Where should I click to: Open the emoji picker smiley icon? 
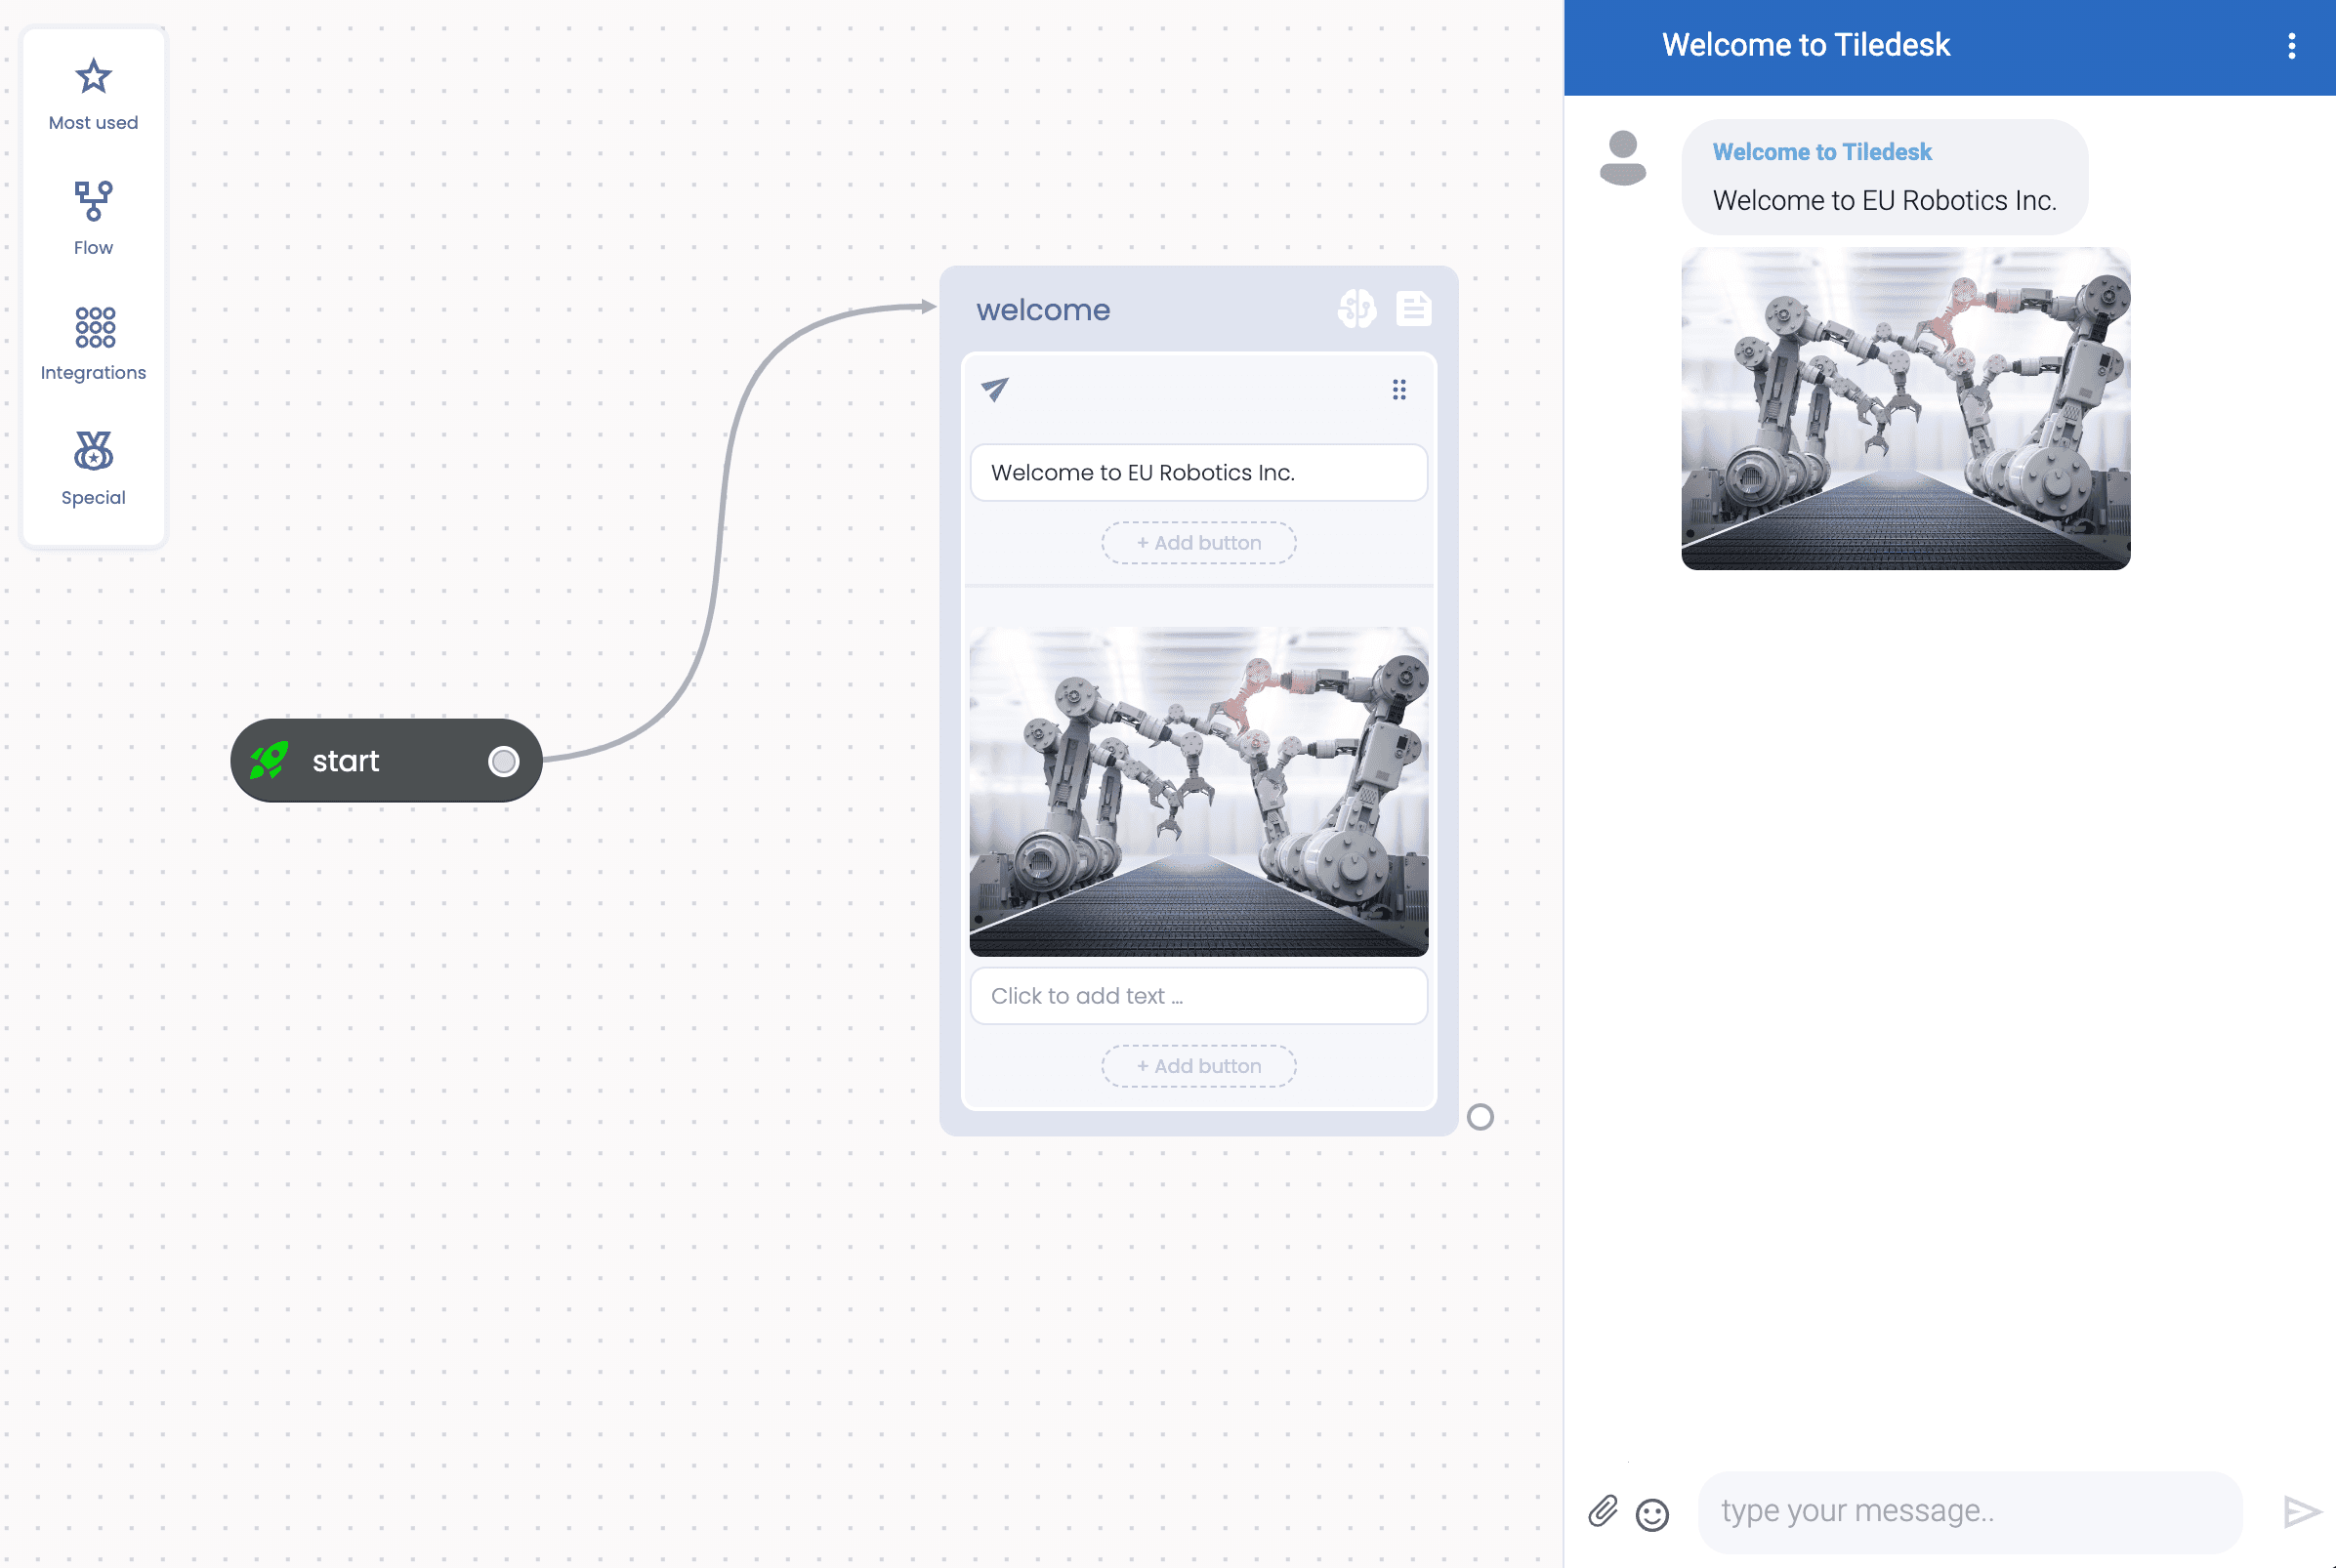point(1652,1515)
